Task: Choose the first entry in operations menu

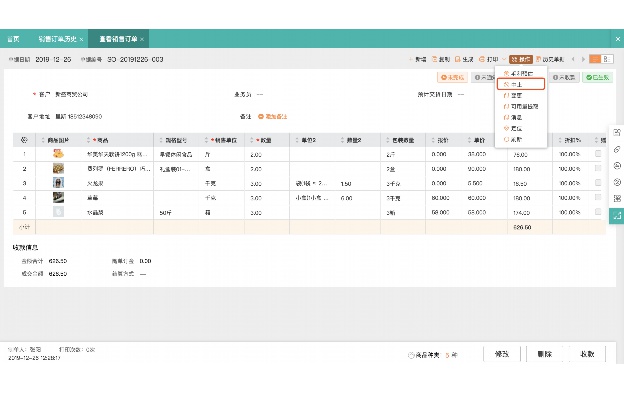Action: point(521,74)
